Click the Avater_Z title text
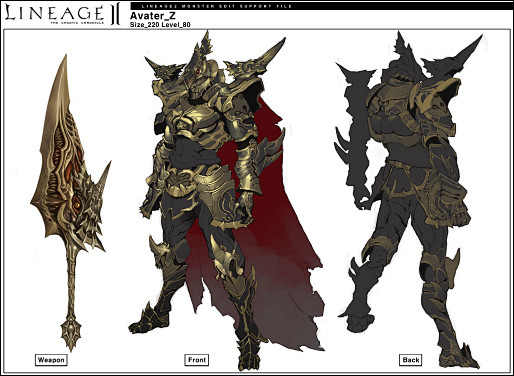Viewport: 514px width, 376px height. tap(152, 16)
